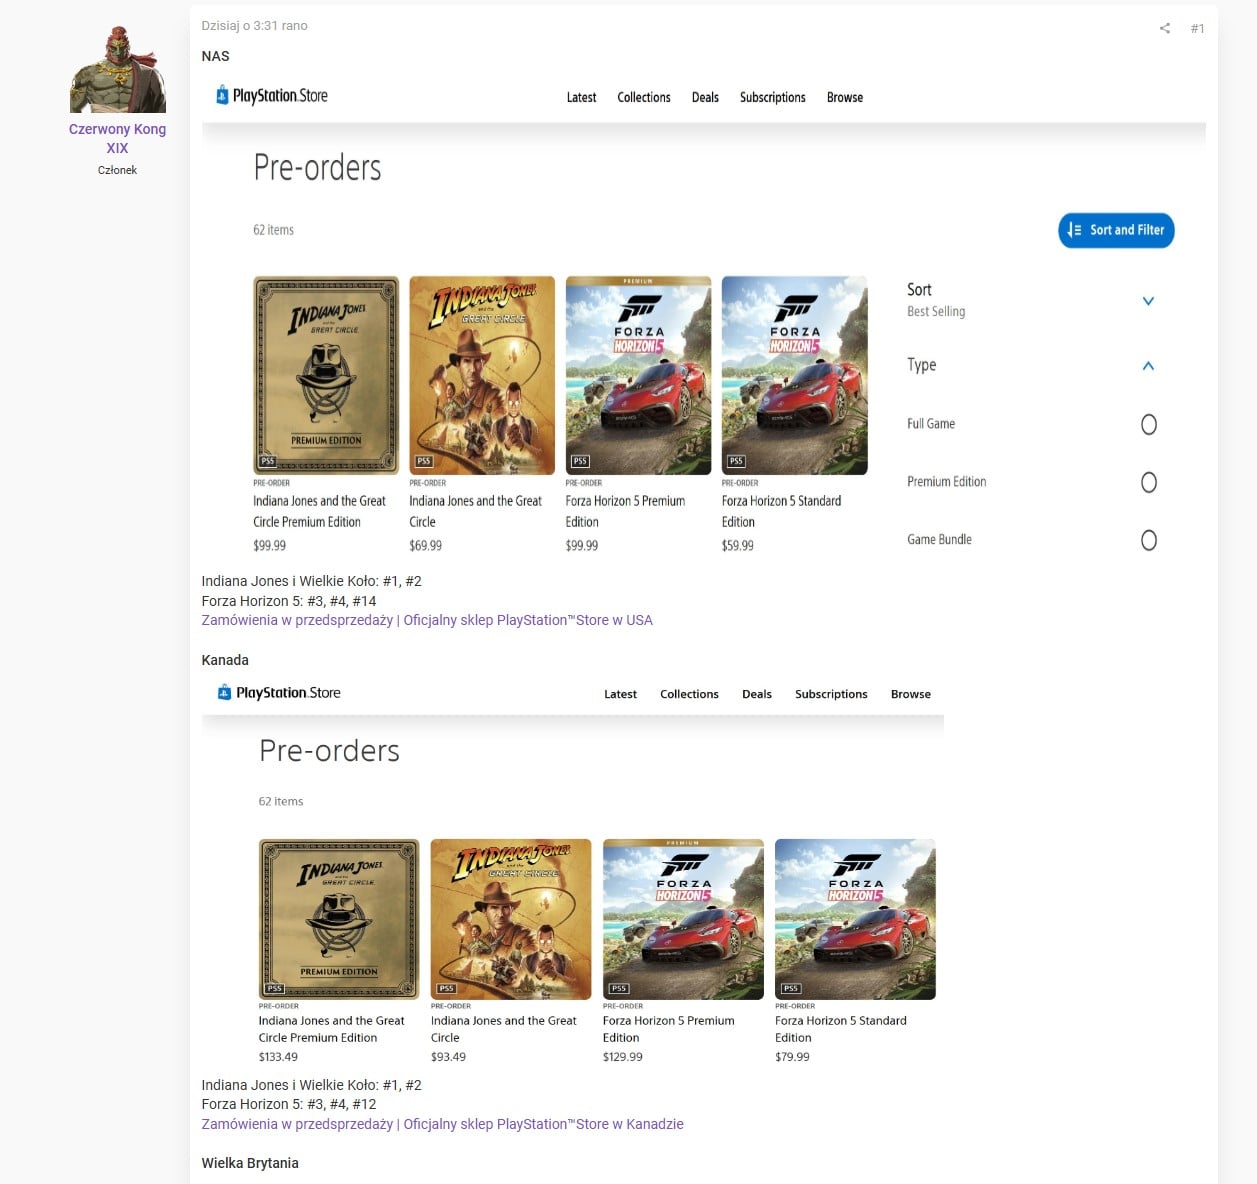Click Forza Horizon 5: #3, #4, #14 text
This screenshot has width=1257, height=1184.
[289, 601]
